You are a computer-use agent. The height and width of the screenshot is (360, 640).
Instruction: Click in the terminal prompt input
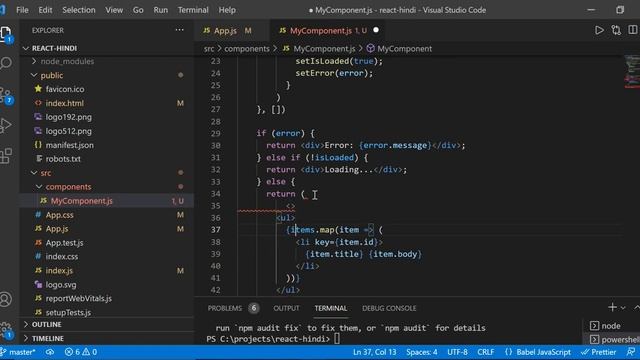point(337,339)
